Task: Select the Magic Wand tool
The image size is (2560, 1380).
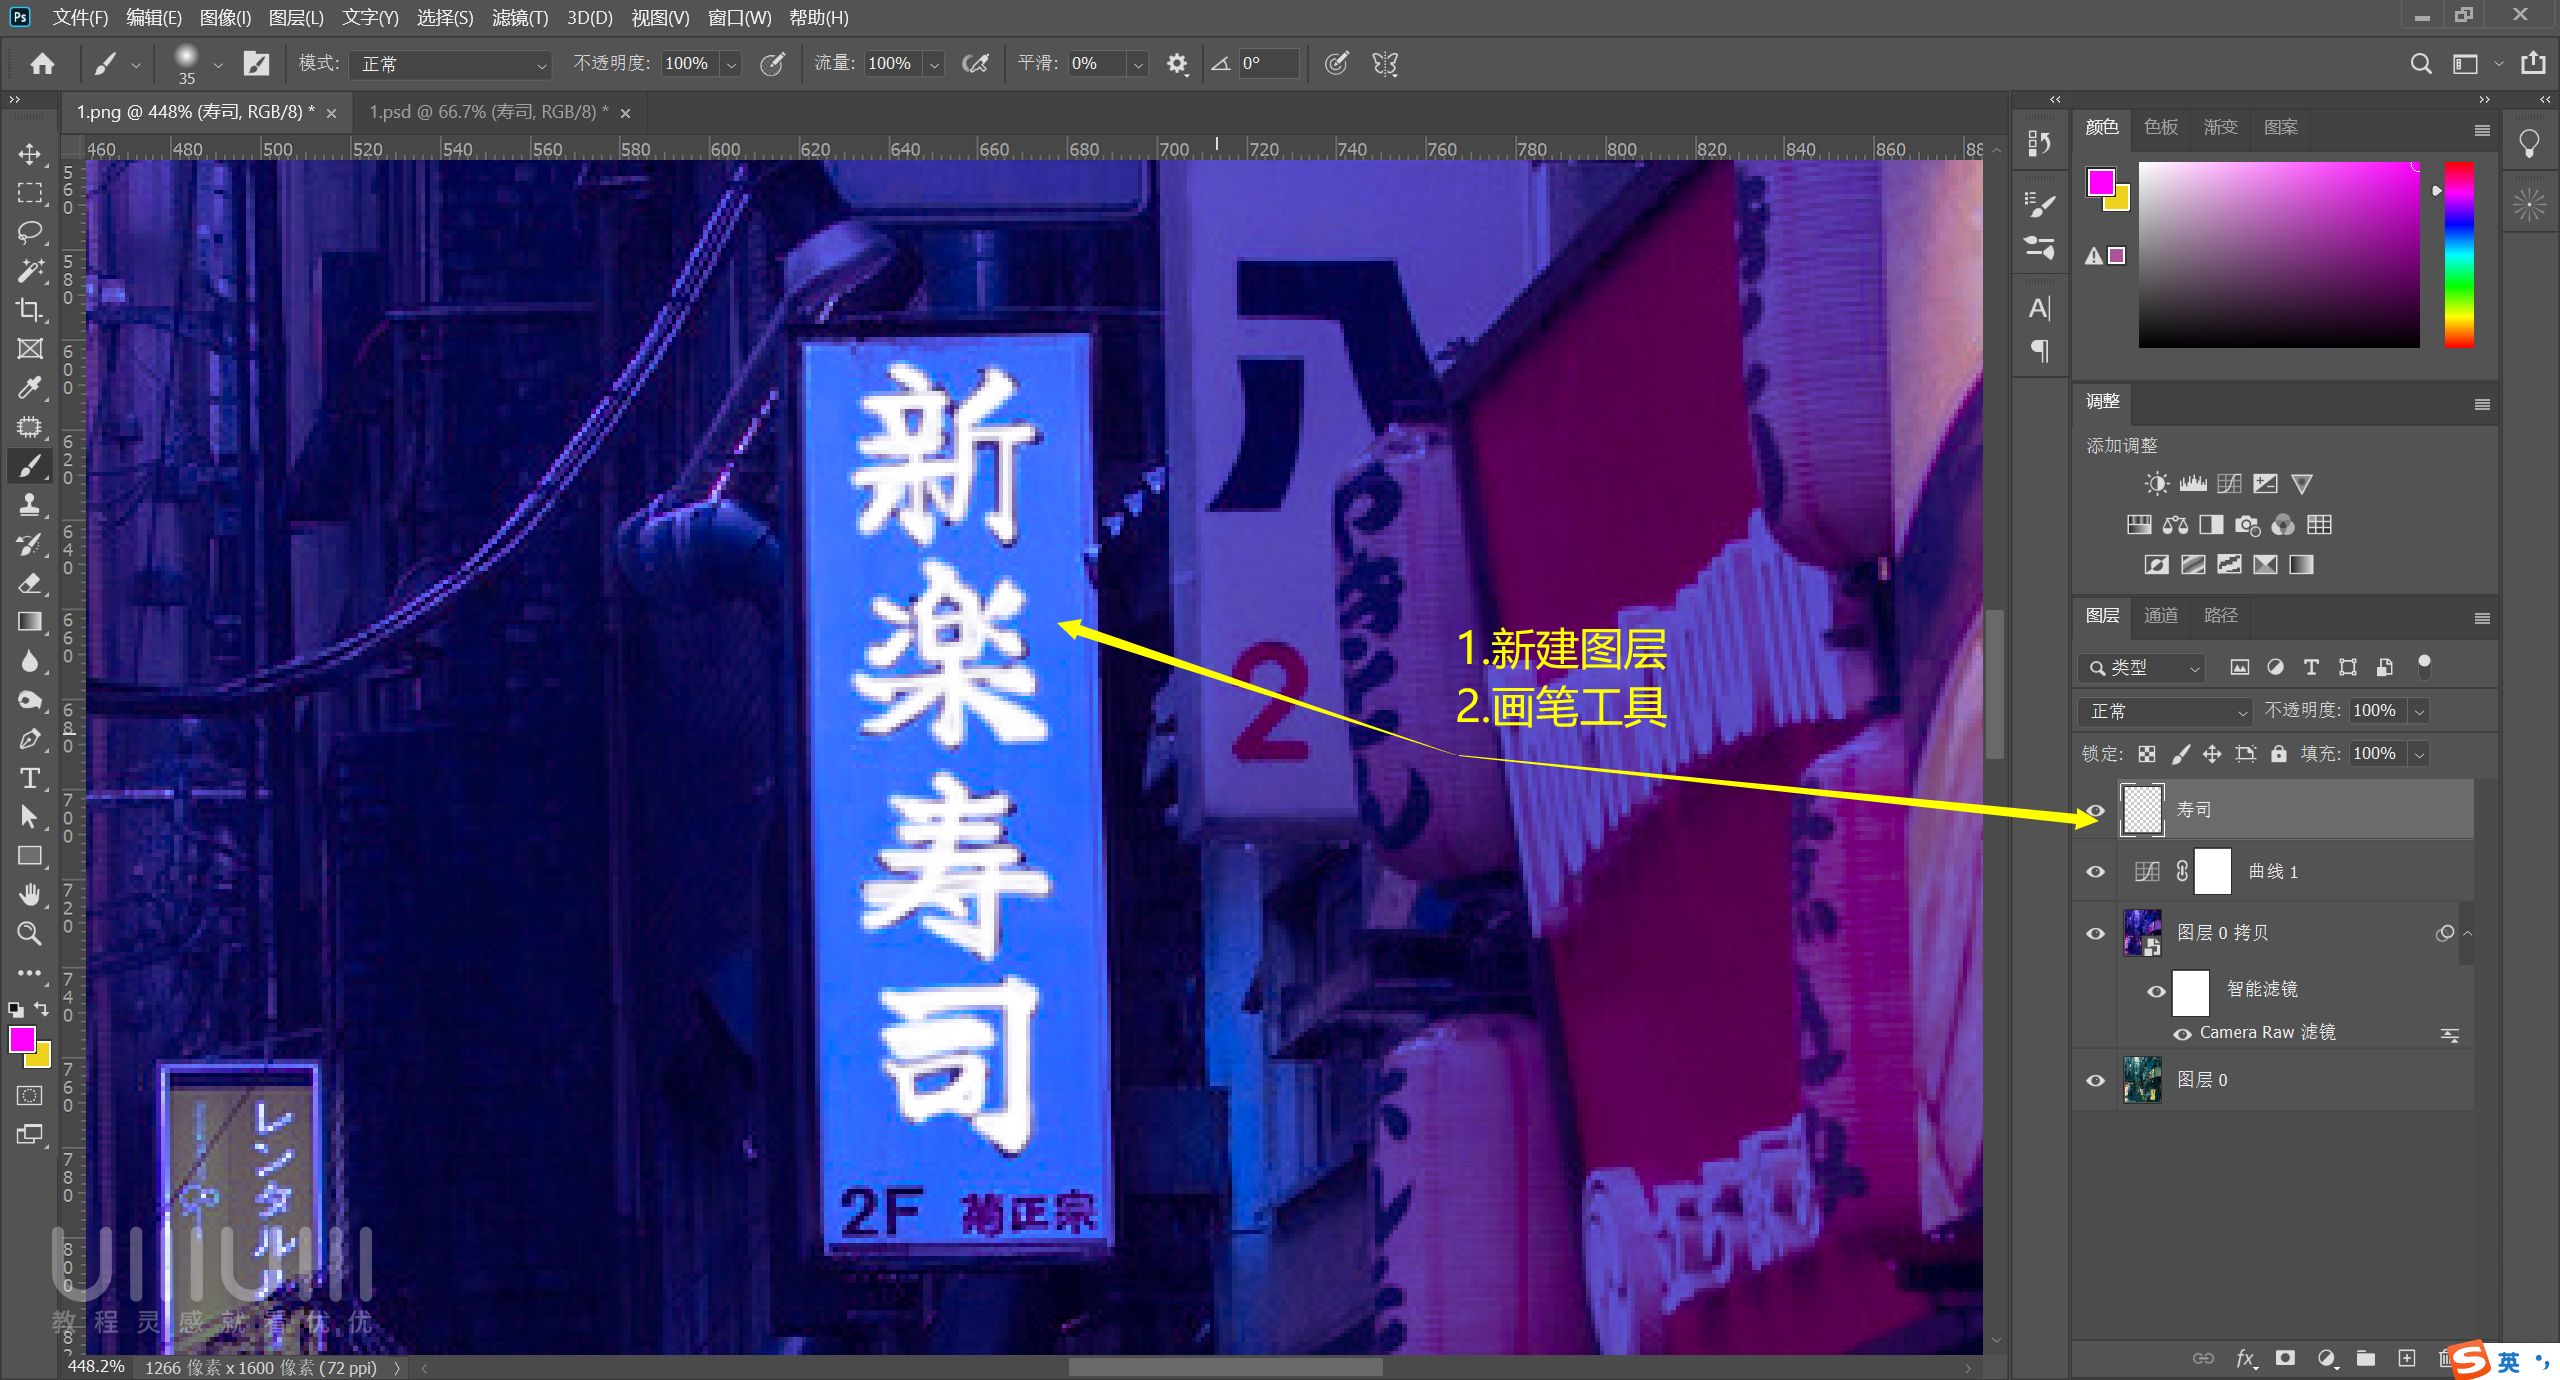Action: (x=30, y=271)
